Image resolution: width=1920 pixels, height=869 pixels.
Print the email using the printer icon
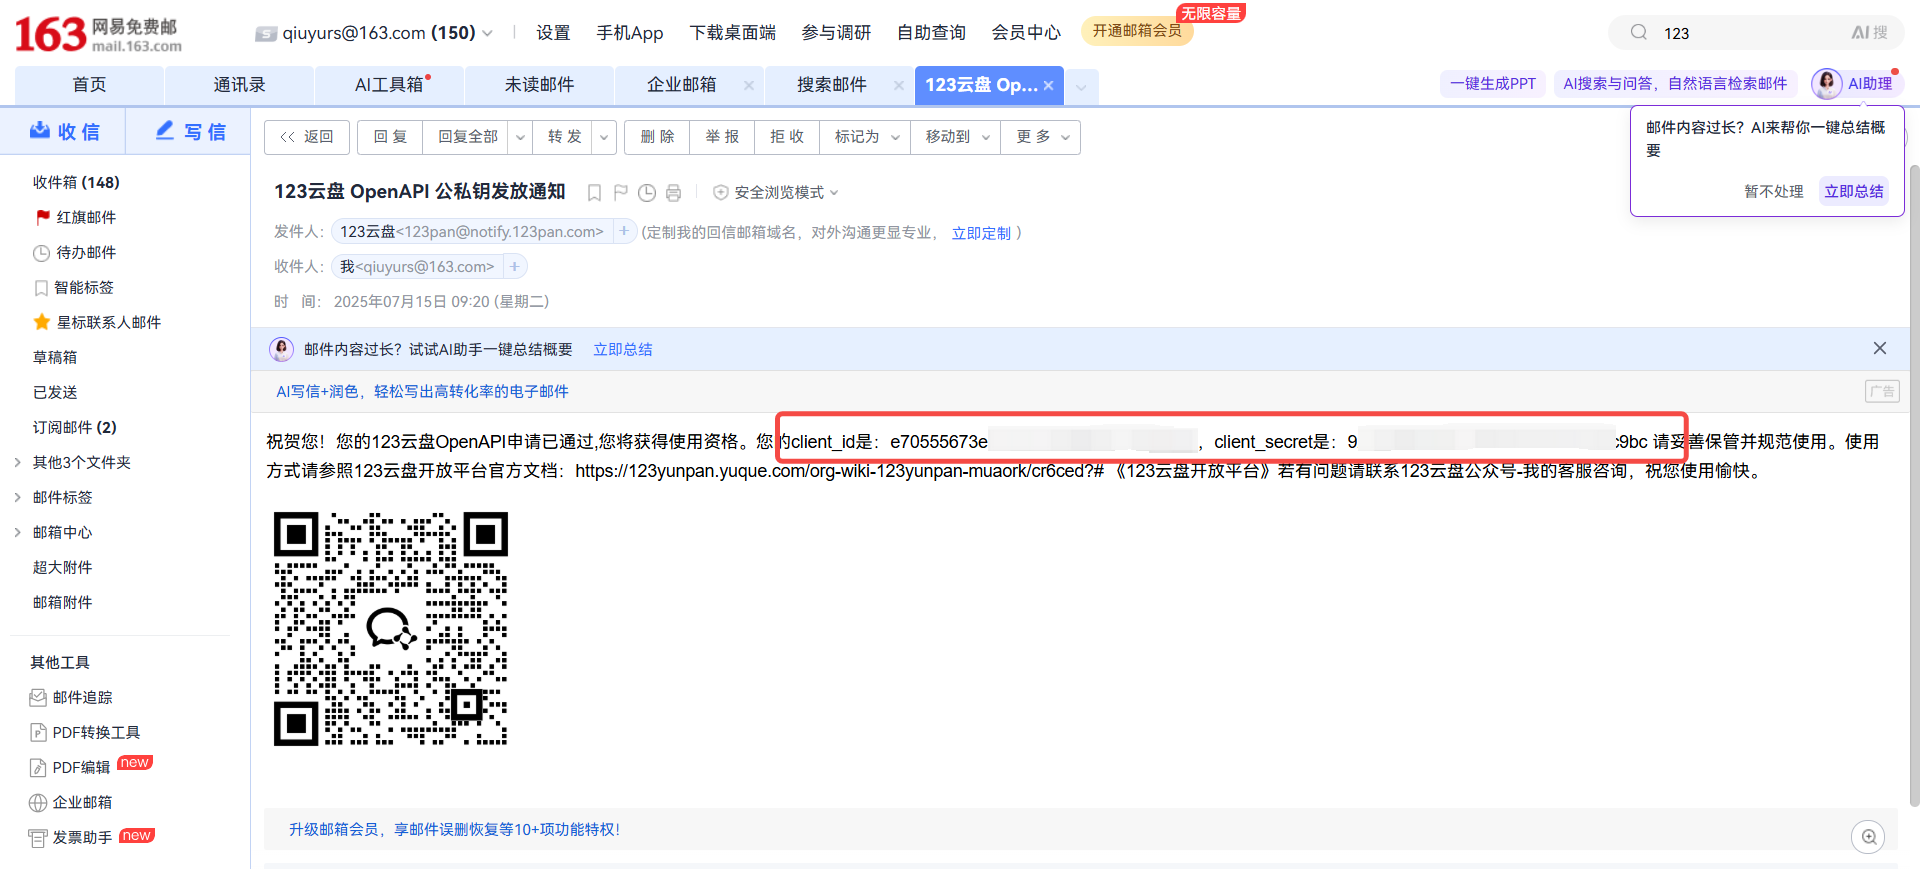click(x=673, y=192)
